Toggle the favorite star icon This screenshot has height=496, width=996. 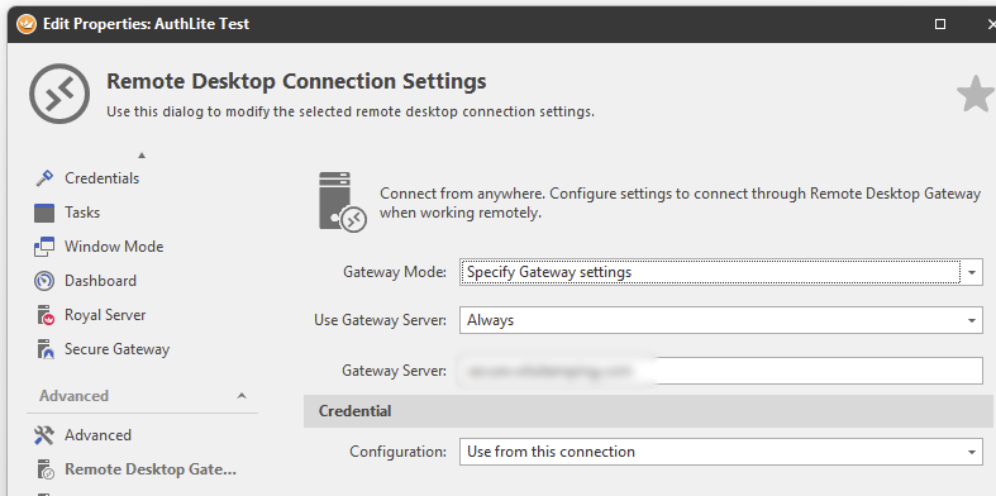pyautogui.click(x=975, y=94)
